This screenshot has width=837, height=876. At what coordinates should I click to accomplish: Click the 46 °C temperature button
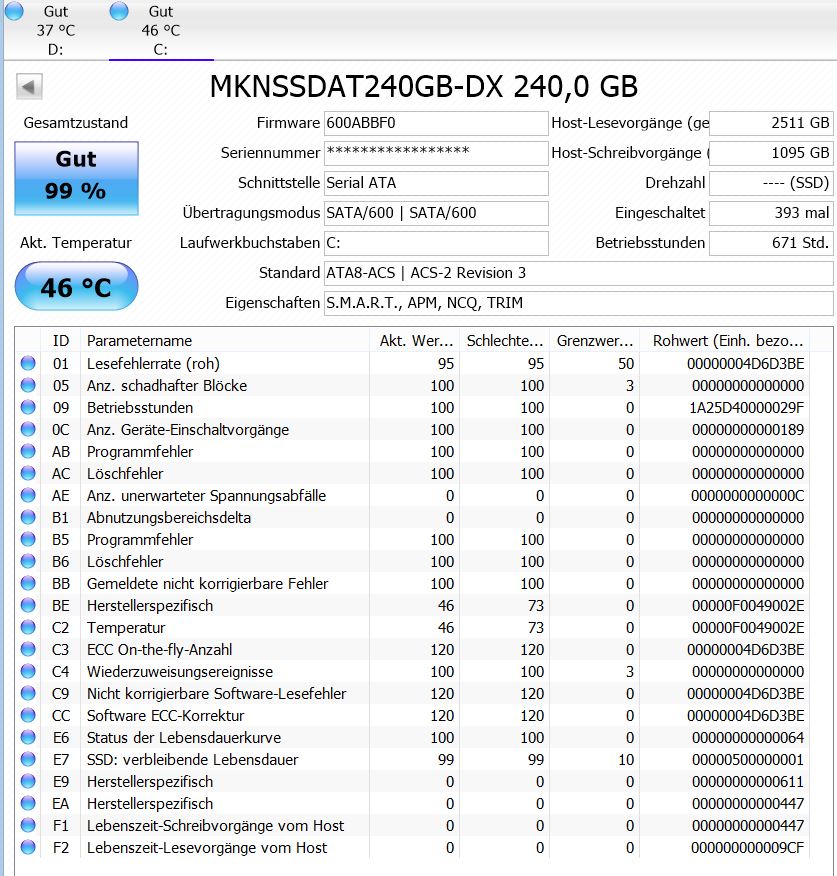[76, 286]
